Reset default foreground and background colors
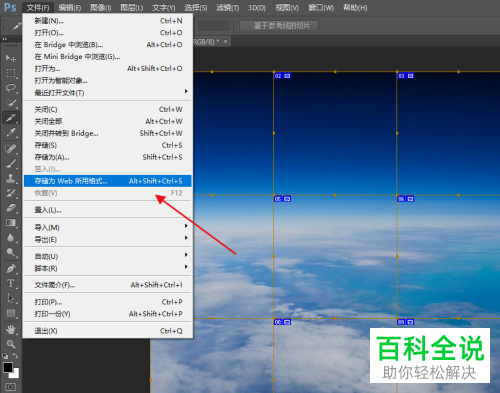Viewport: 500px width, 393px height. tap(5, 356)
